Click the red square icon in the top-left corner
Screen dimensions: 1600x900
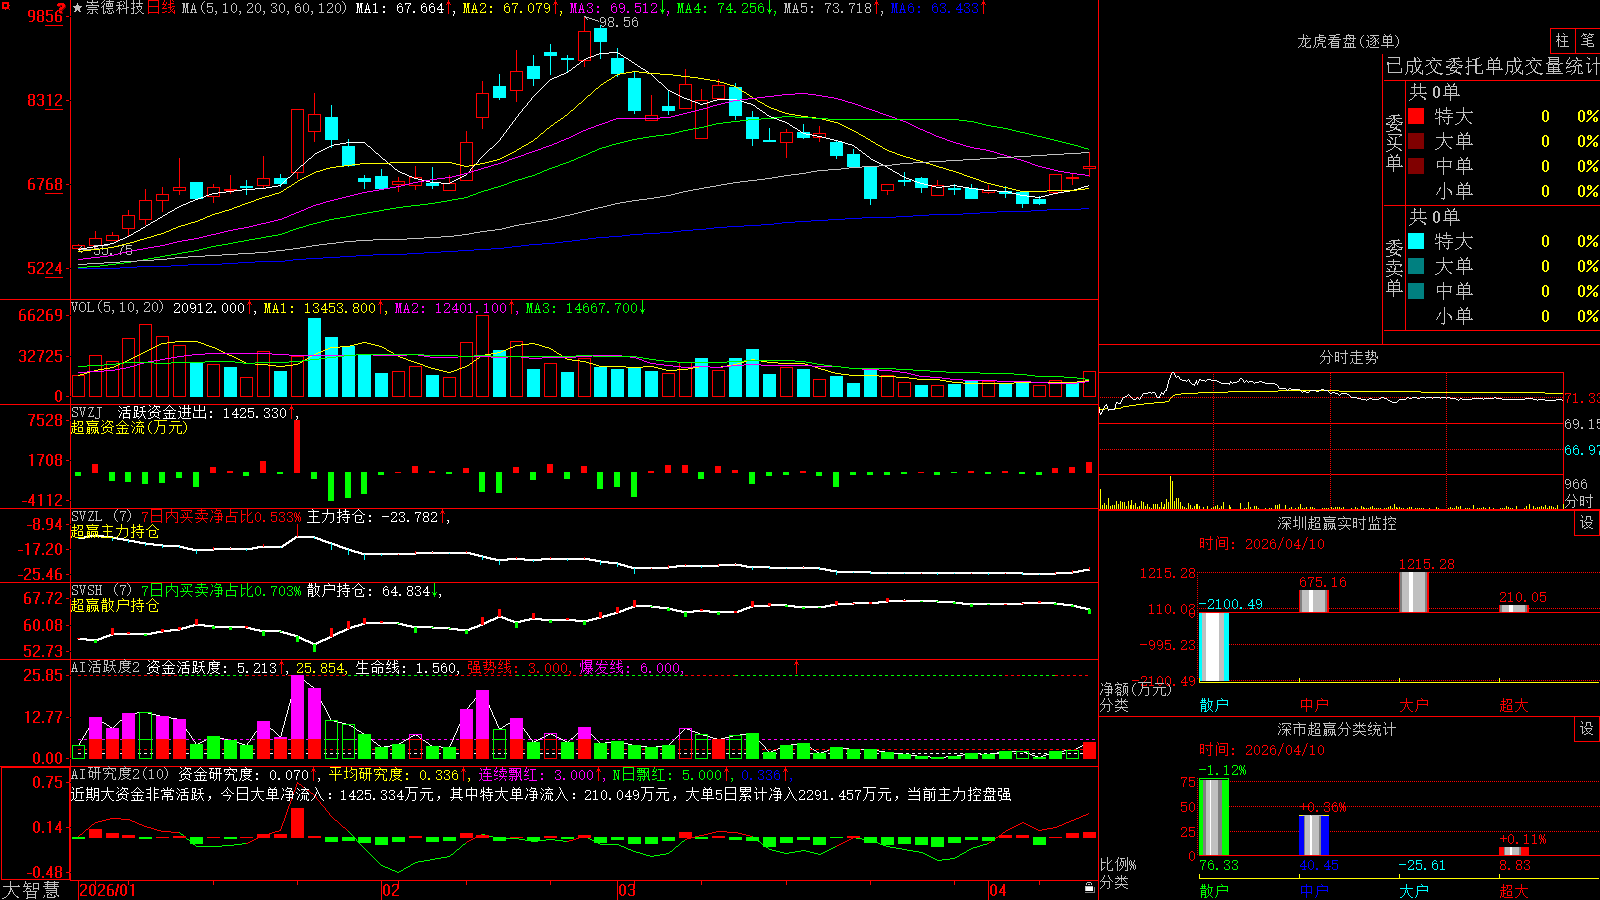point(5,5)
